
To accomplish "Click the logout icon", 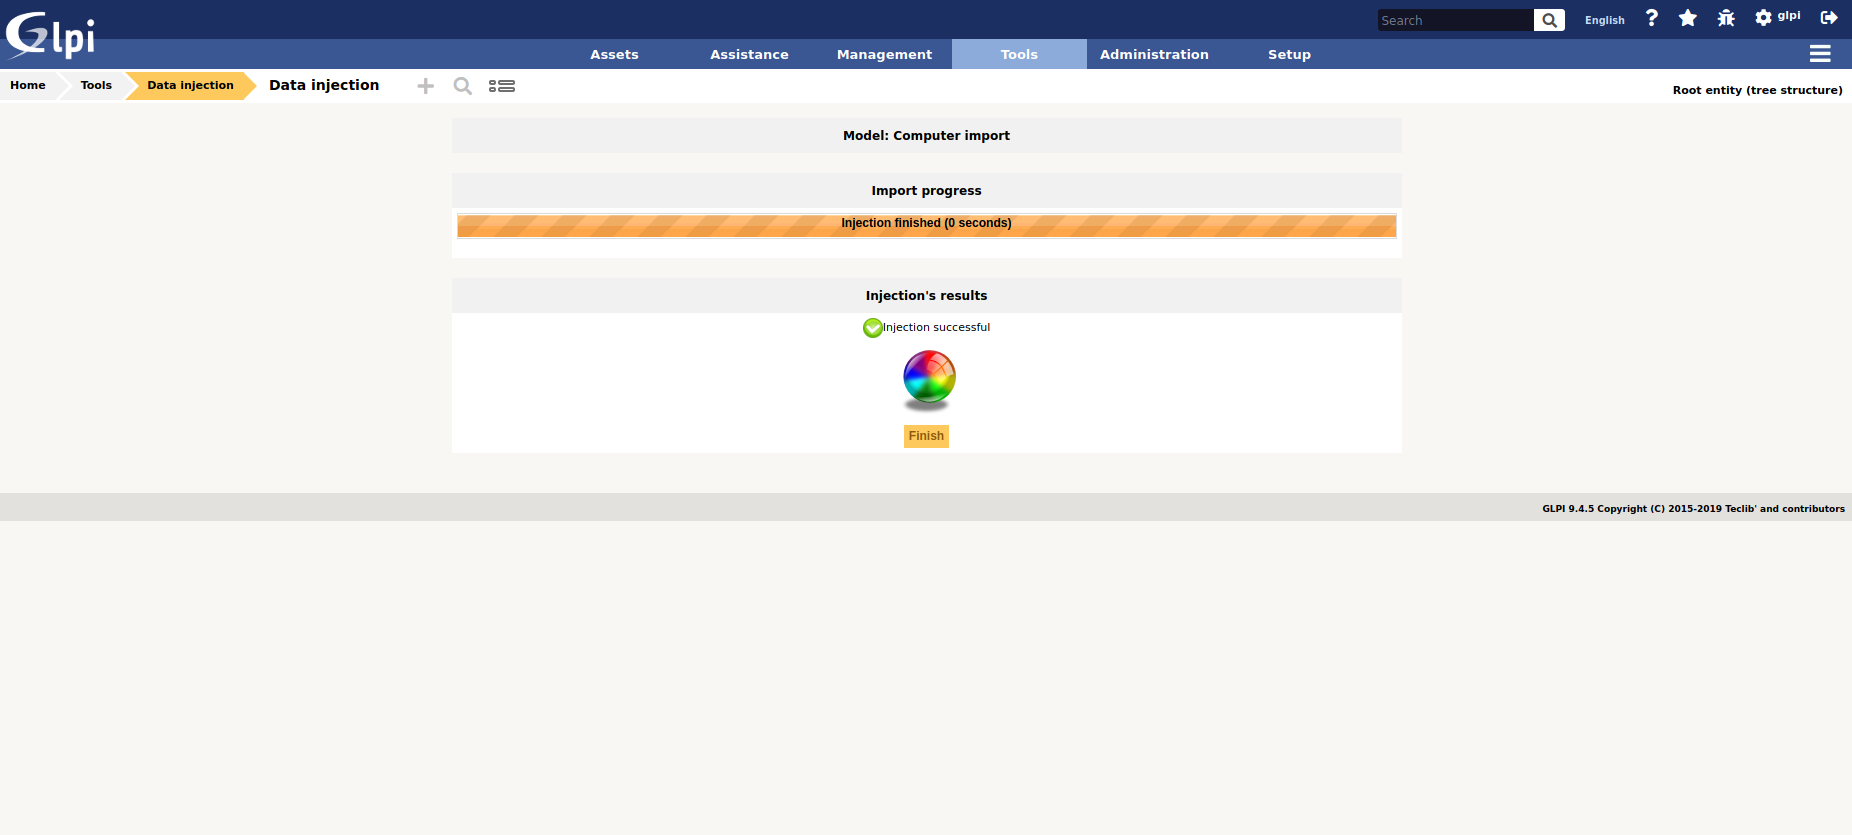I will (1829, 18).
